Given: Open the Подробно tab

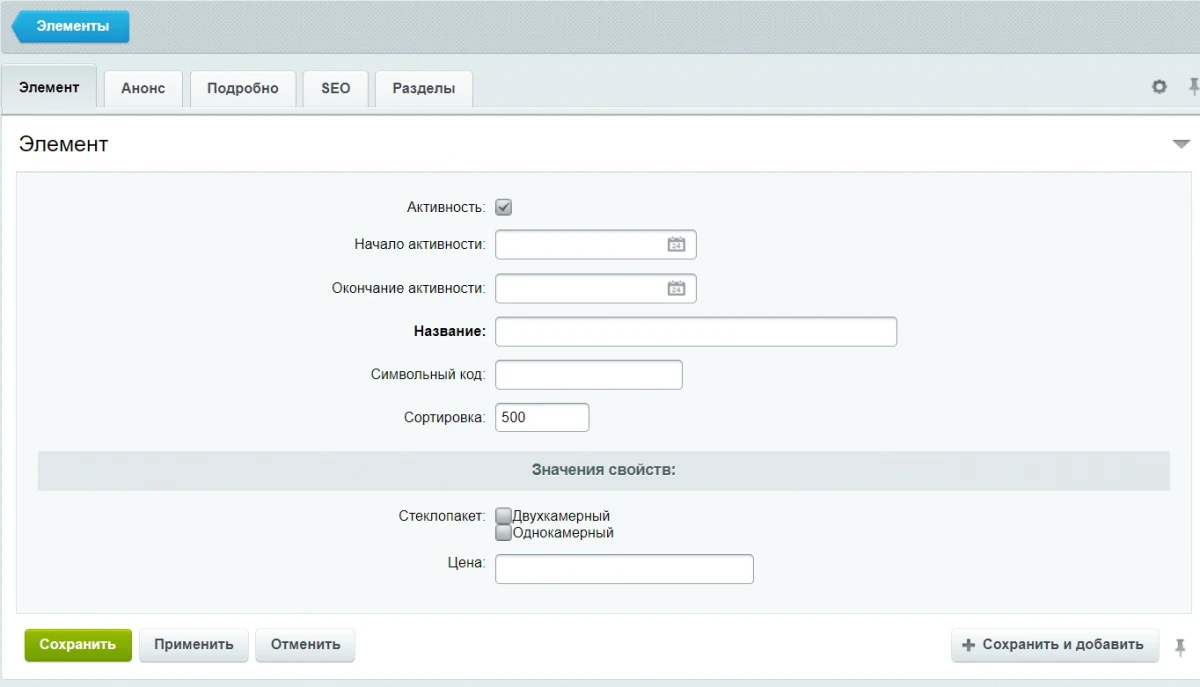Looking at the screenshot, I should tap(243, 88).
